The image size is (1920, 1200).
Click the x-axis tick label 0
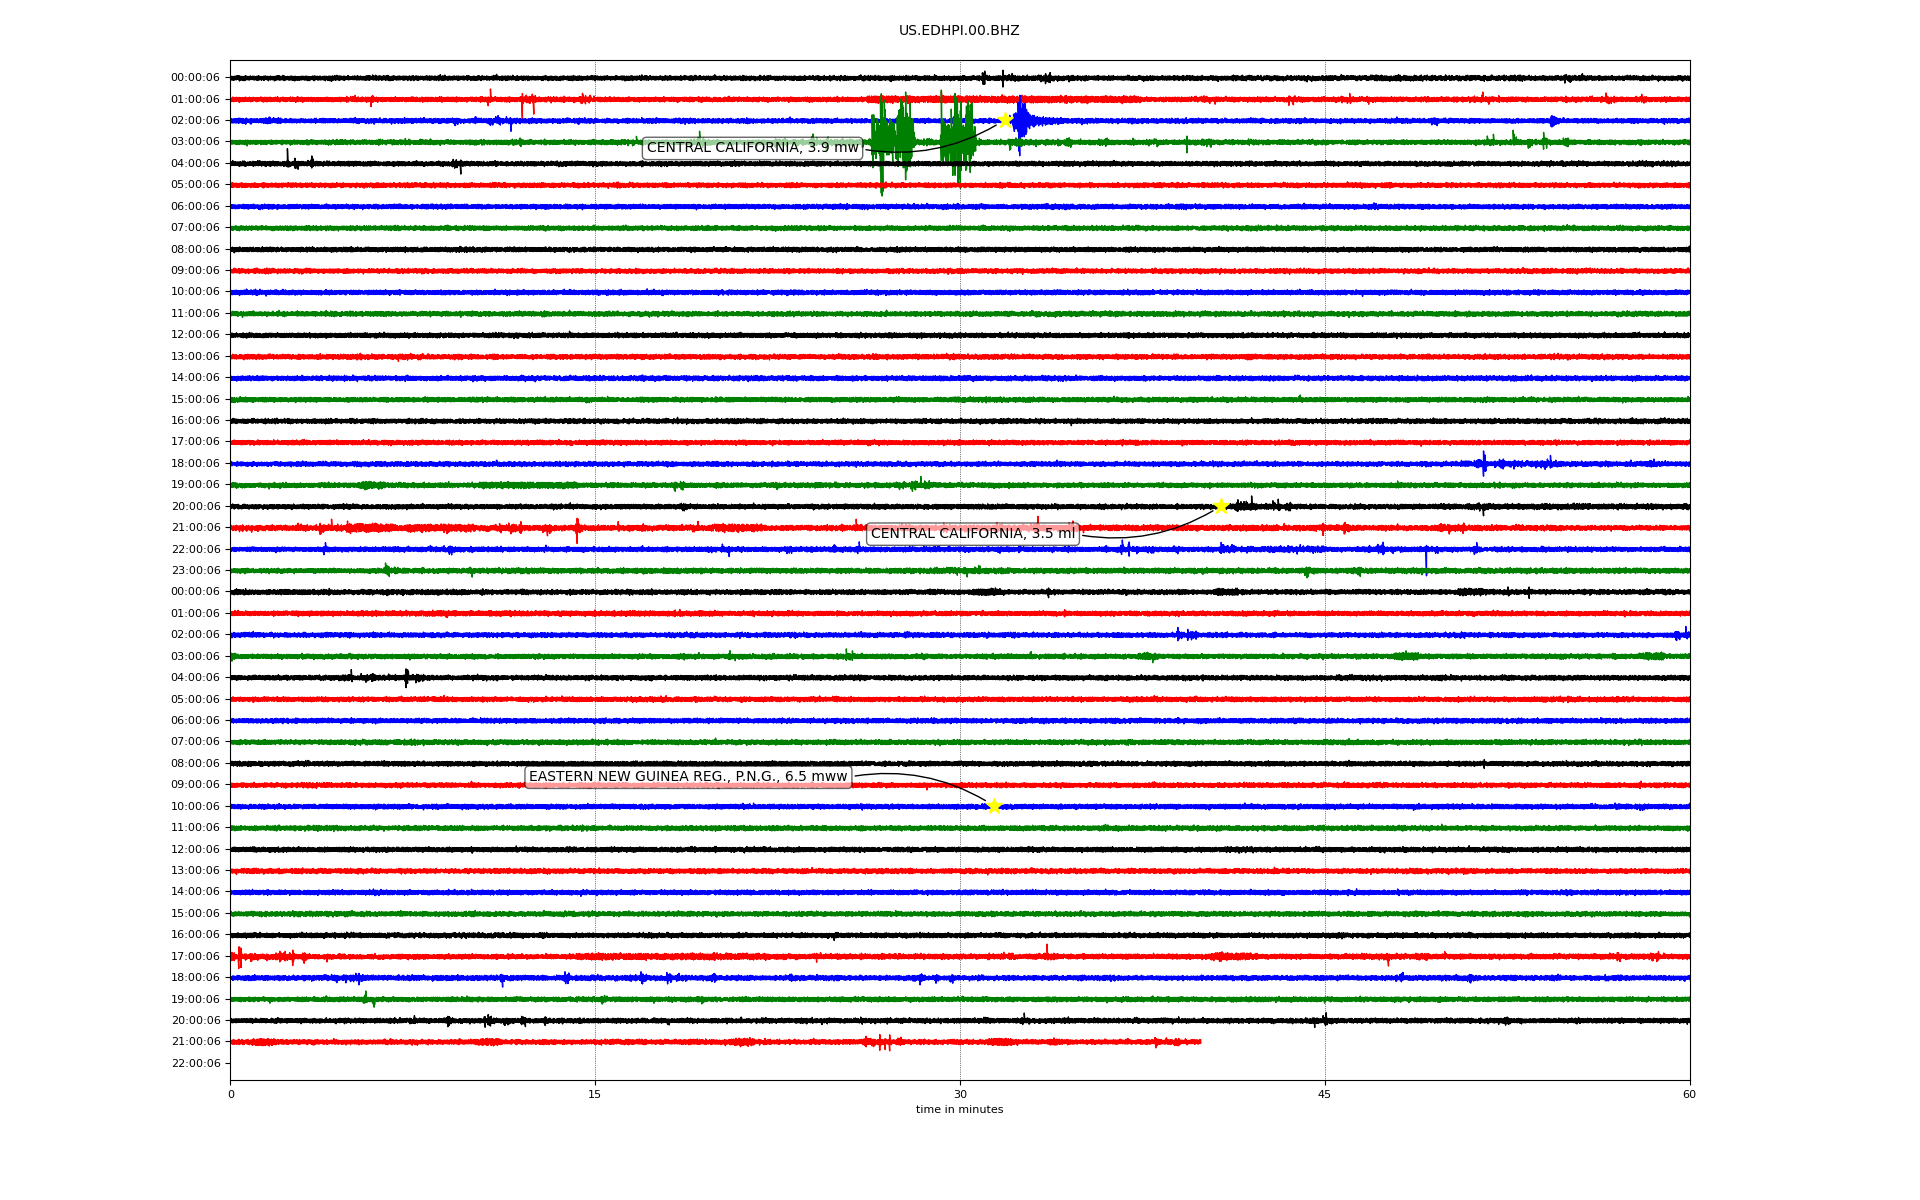click(231, 1094)
